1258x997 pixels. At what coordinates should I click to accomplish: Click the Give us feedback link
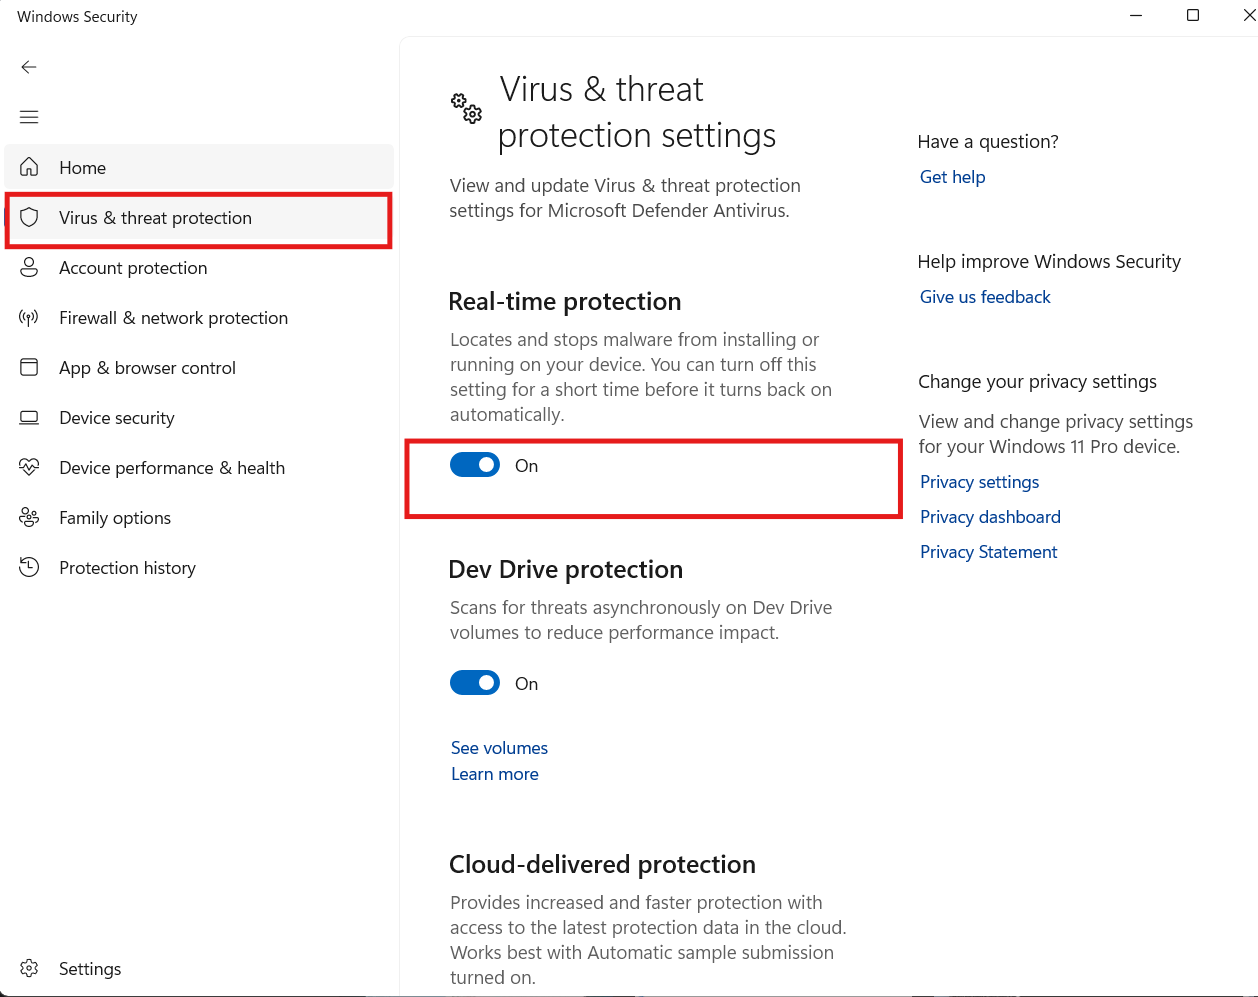tap(985, 297)
